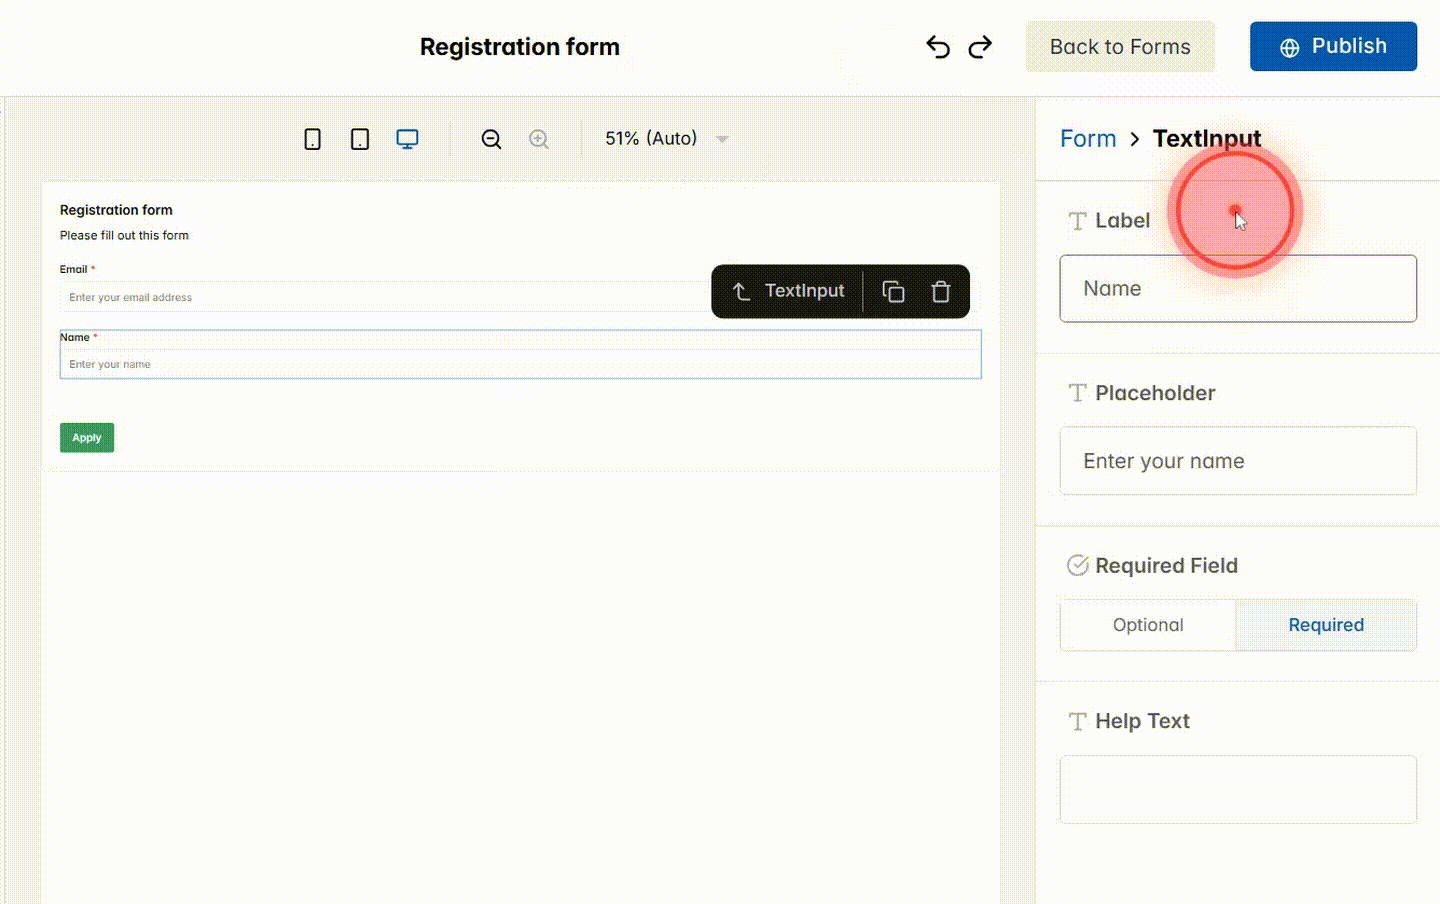The image size is (1440, 904).
Task: Click inside the empty Help Text field
Action: [x=1238, y=789]
